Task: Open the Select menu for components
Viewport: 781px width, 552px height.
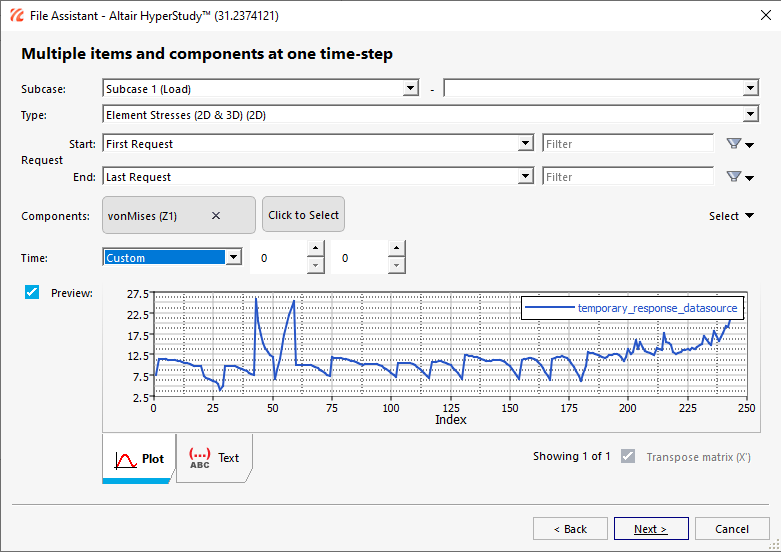Action: 731,216
